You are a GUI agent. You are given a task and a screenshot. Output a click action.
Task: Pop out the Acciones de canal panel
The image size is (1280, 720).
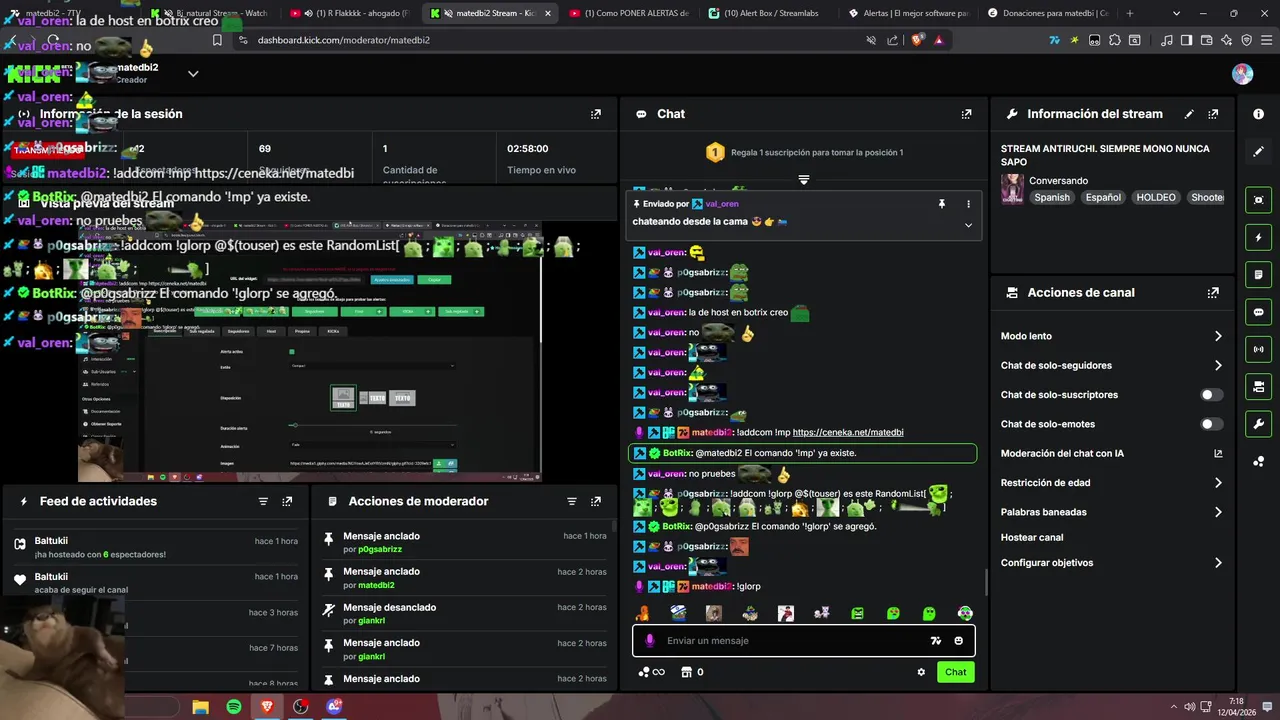pyautogui.click(x=1213, y=293)
